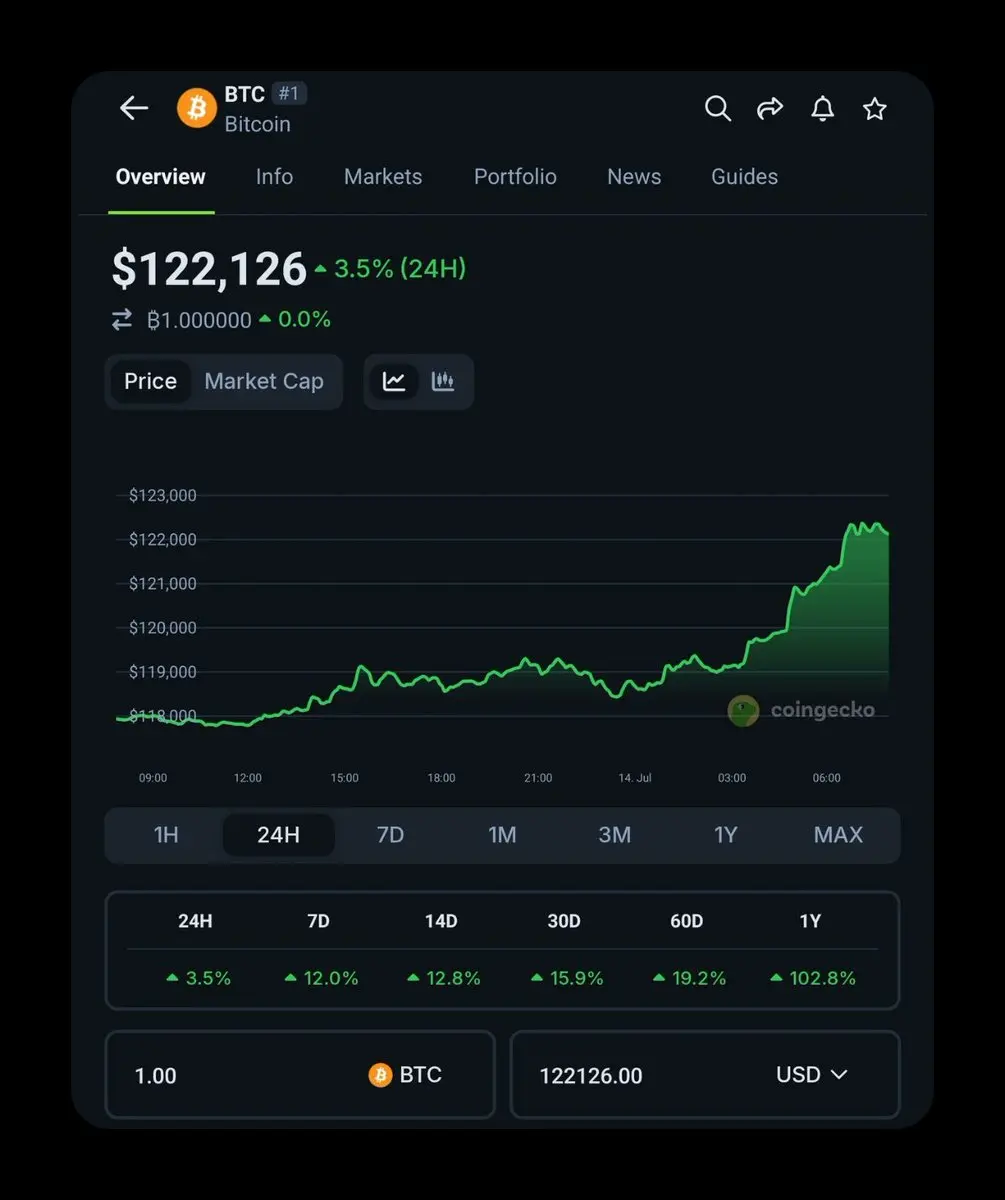Go back using the left arrow
Image resolution: width=1005 pixels, height=1200 pixels.
click(x=134, y=108)
